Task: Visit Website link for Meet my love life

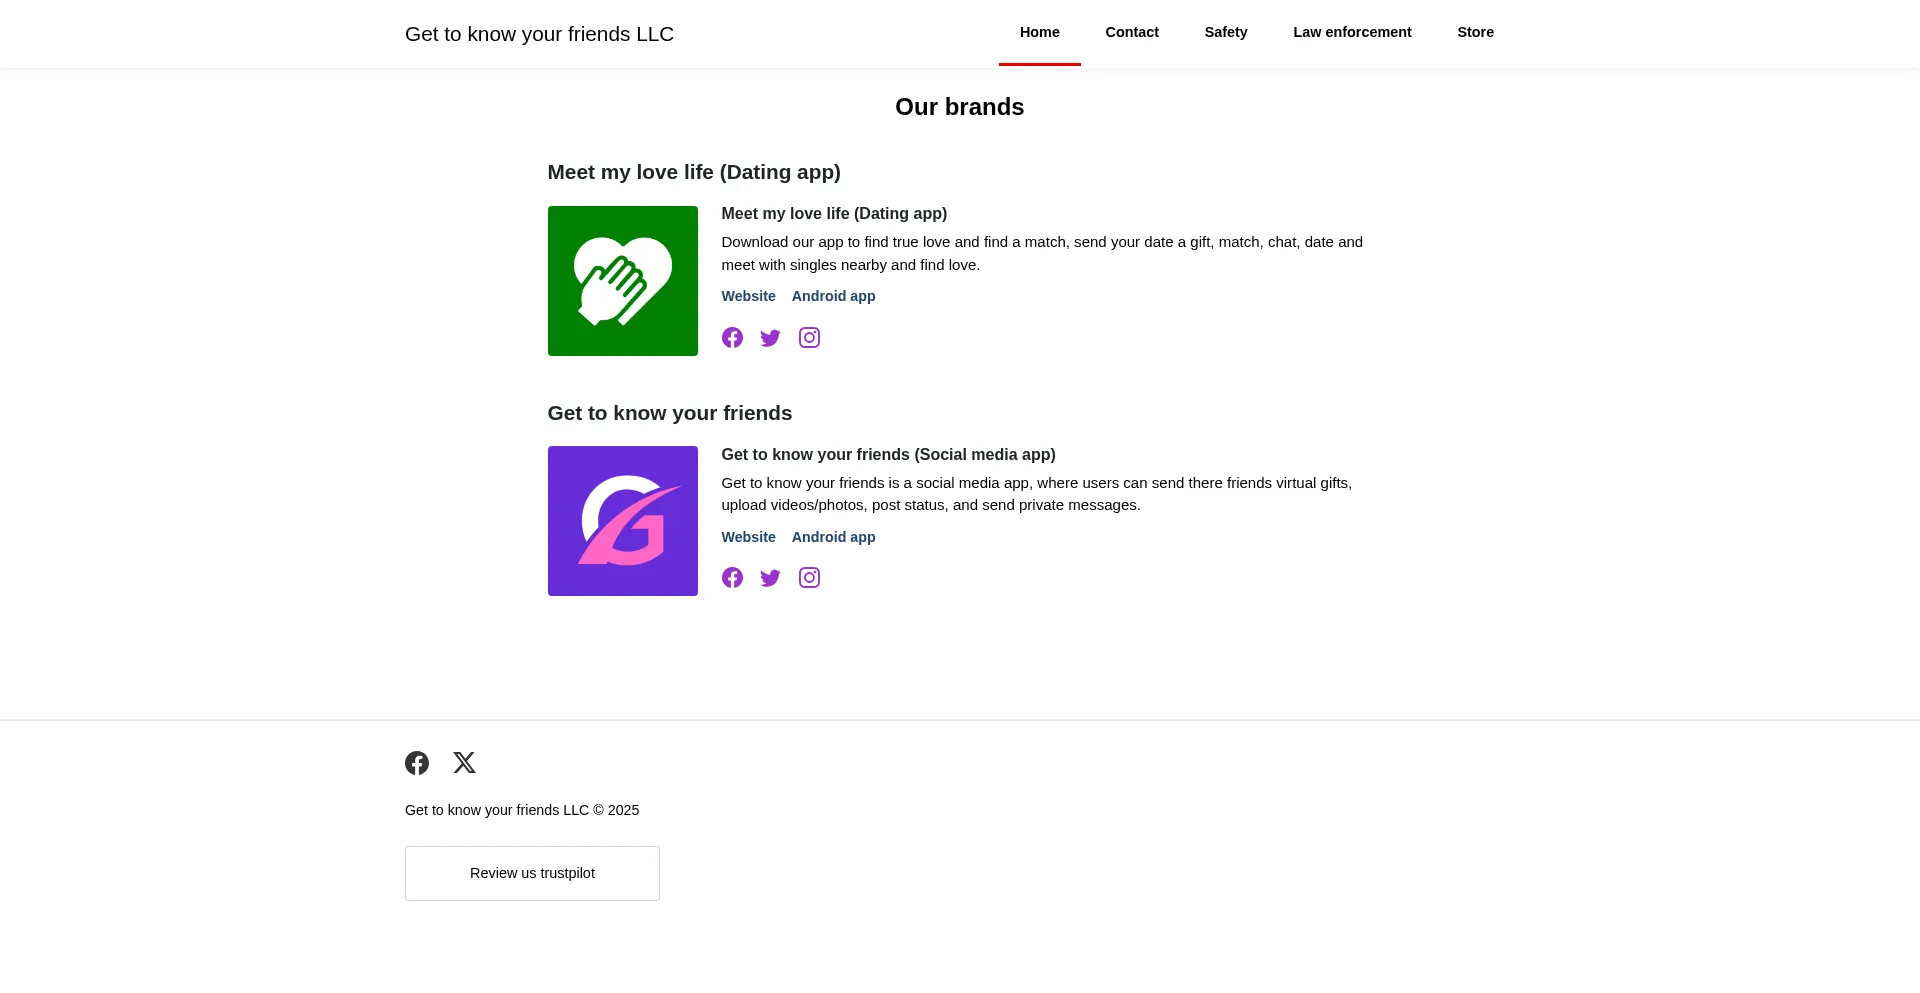Action: 748,296
